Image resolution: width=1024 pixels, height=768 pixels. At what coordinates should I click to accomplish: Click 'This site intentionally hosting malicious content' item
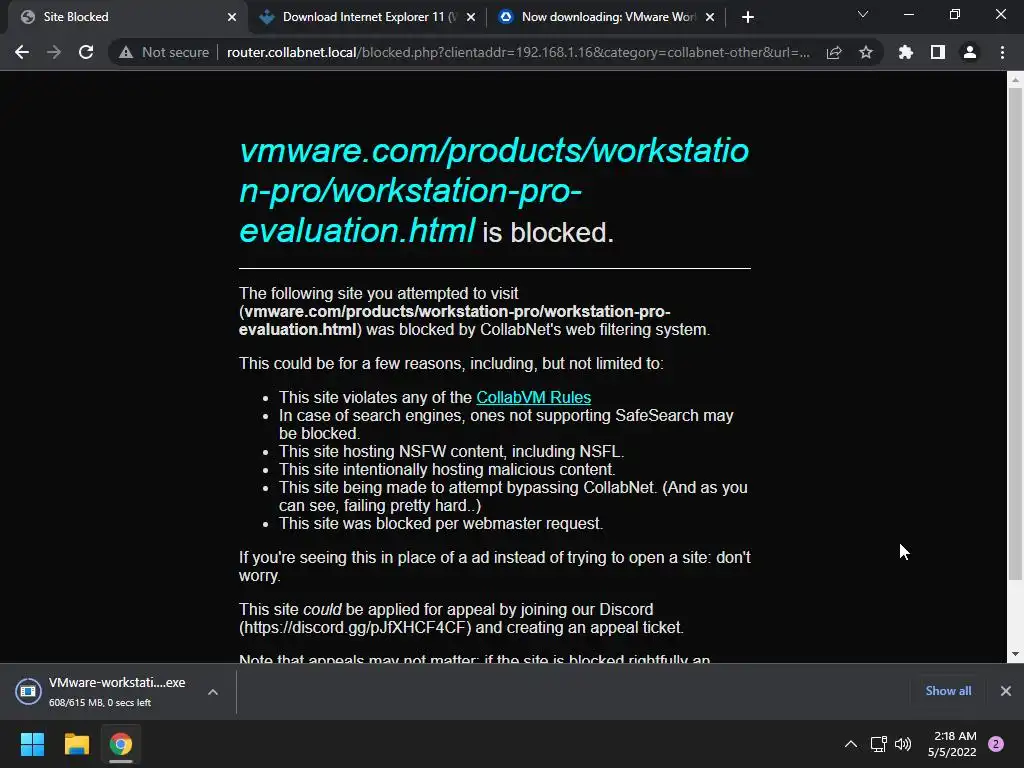pyautogui.click(x=447, y=469)
